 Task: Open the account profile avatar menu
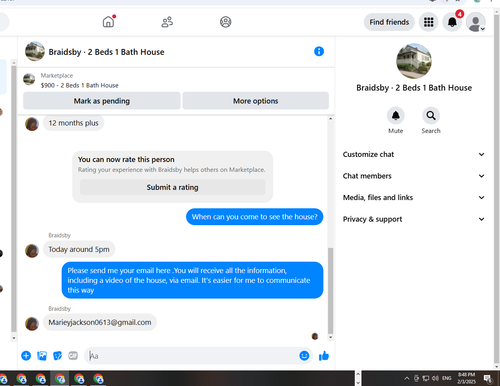click(x=476, y=22)
